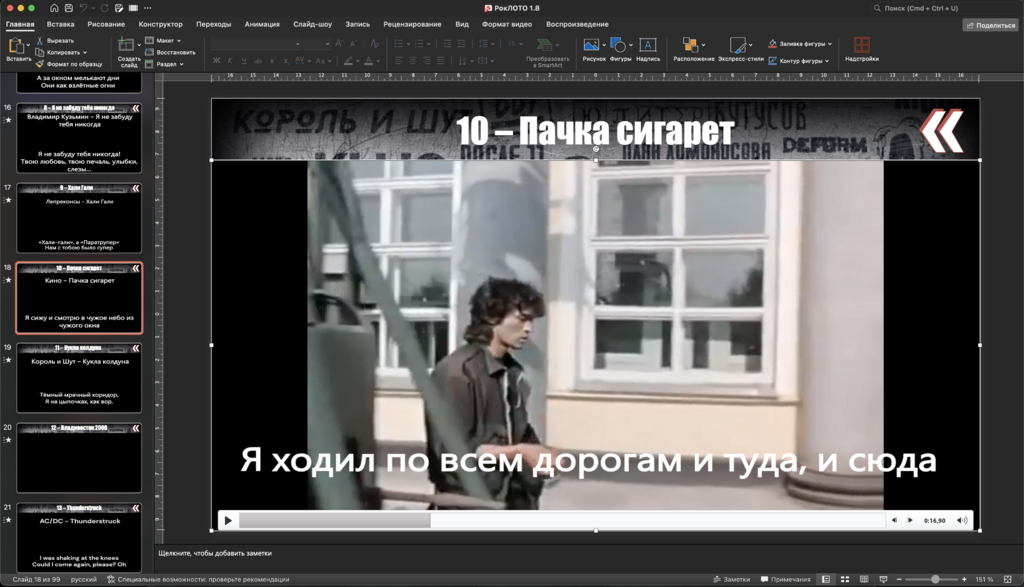
Task: Open the Вставка tab
Action: tap(60, 24)
